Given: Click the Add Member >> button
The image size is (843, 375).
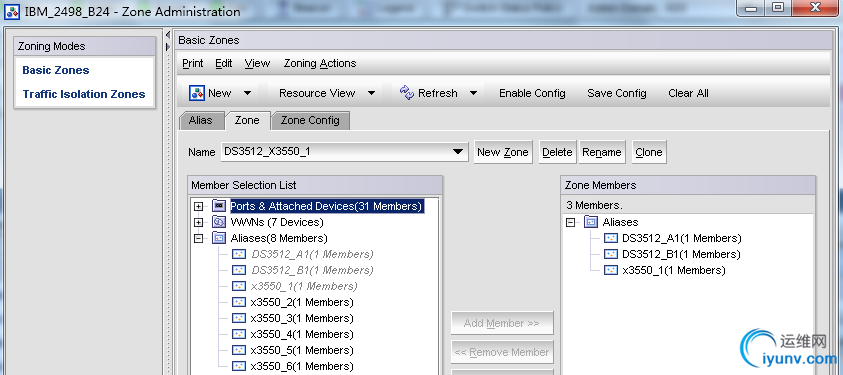Looking at the screenshot, I should (502, 323).
